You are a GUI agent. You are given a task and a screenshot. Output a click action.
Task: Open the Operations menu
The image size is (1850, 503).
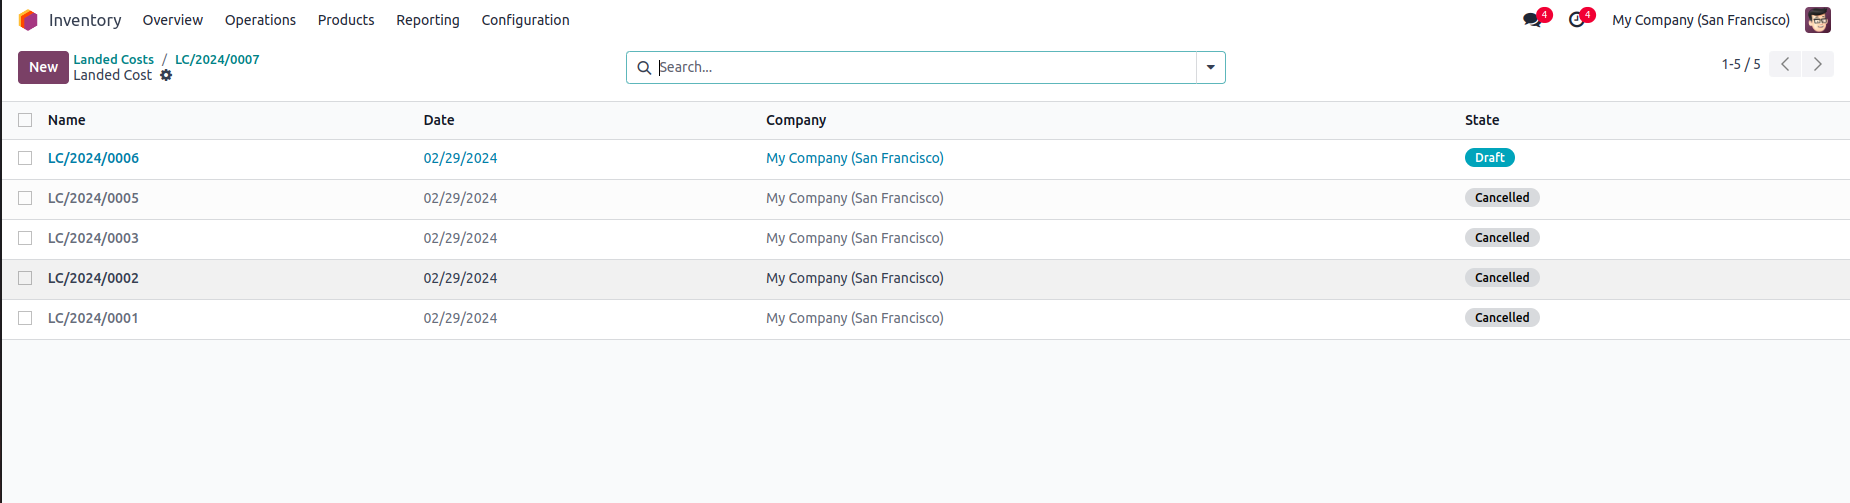coord(260,20)
